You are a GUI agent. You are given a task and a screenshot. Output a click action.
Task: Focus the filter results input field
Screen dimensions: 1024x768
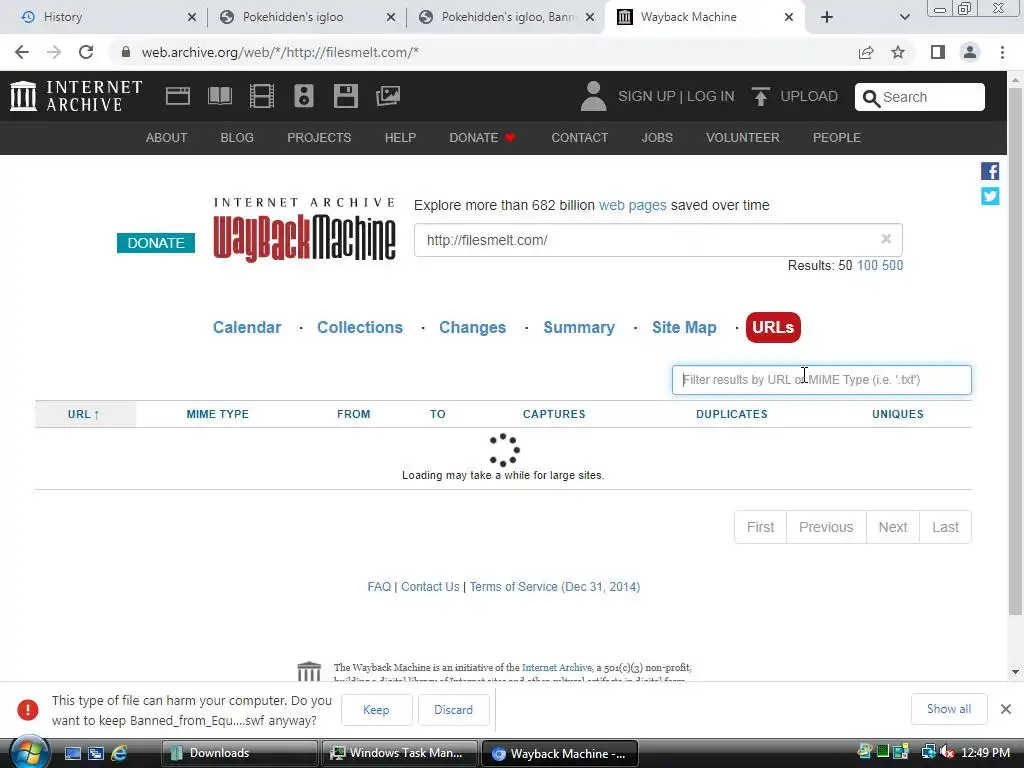tap(822, 380)
